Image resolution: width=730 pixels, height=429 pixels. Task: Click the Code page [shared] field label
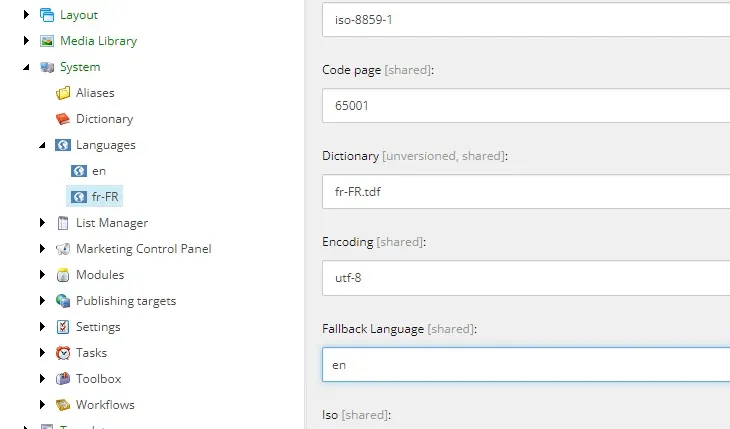(378, 70)
